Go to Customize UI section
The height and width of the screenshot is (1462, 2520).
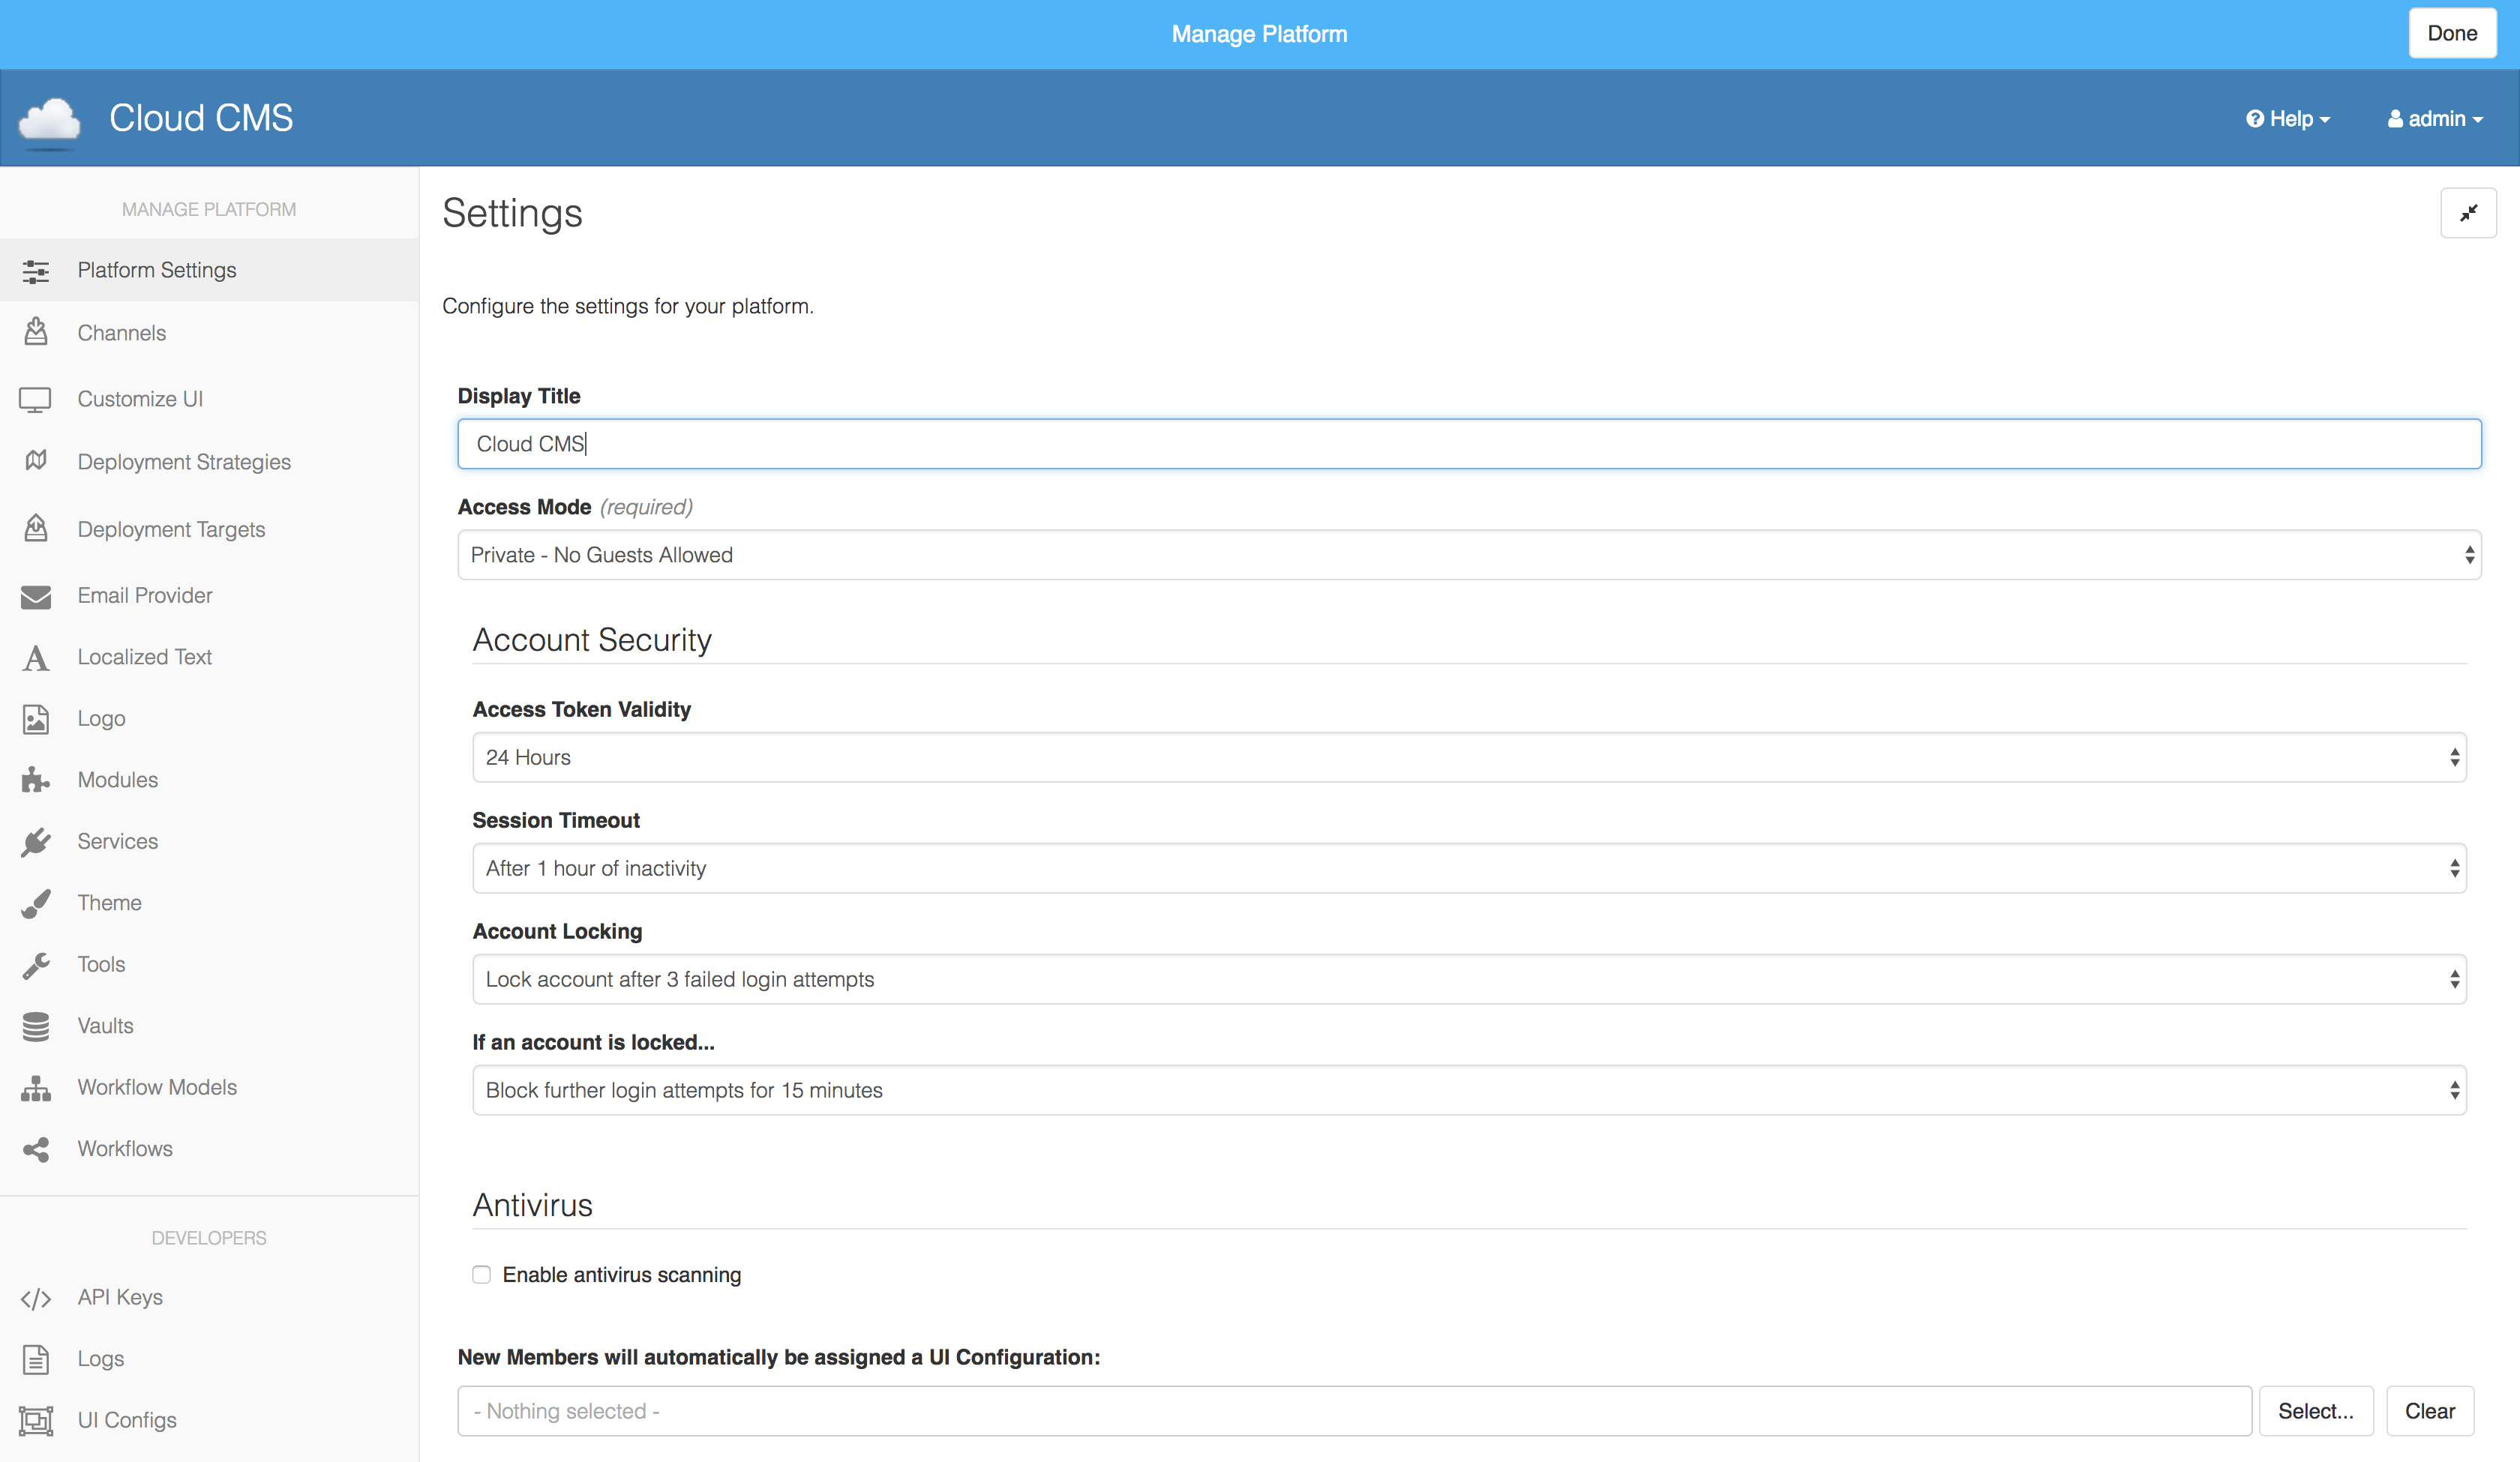[x=140, y=399]
